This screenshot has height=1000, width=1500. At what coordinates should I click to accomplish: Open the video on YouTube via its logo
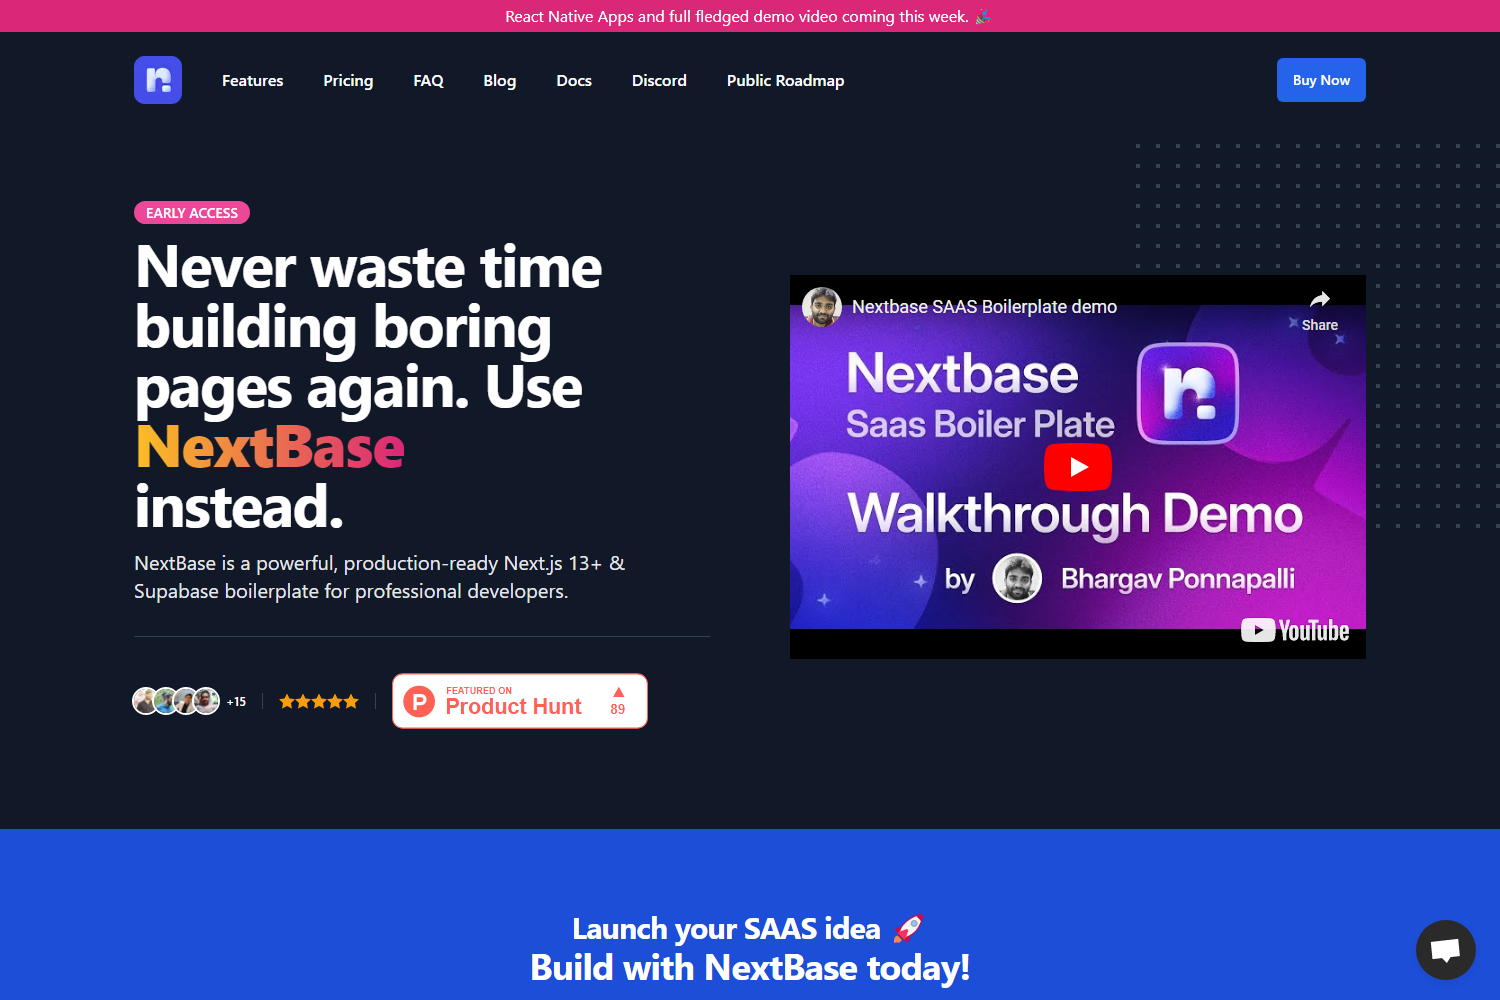pos(1296,630)
